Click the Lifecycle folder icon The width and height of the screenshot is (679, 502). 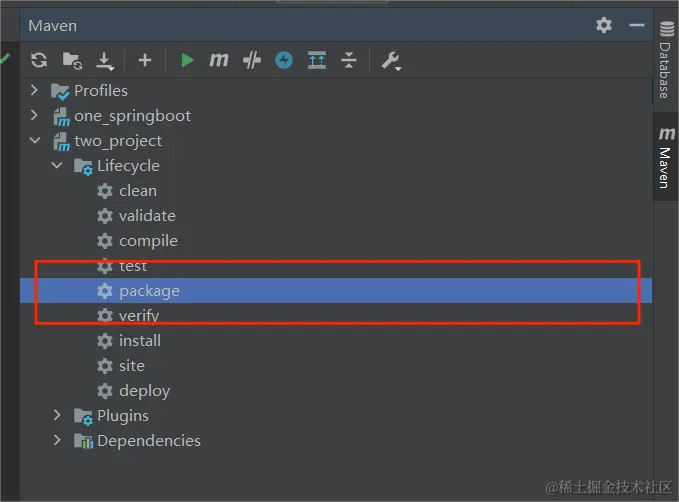click(83, 167)
